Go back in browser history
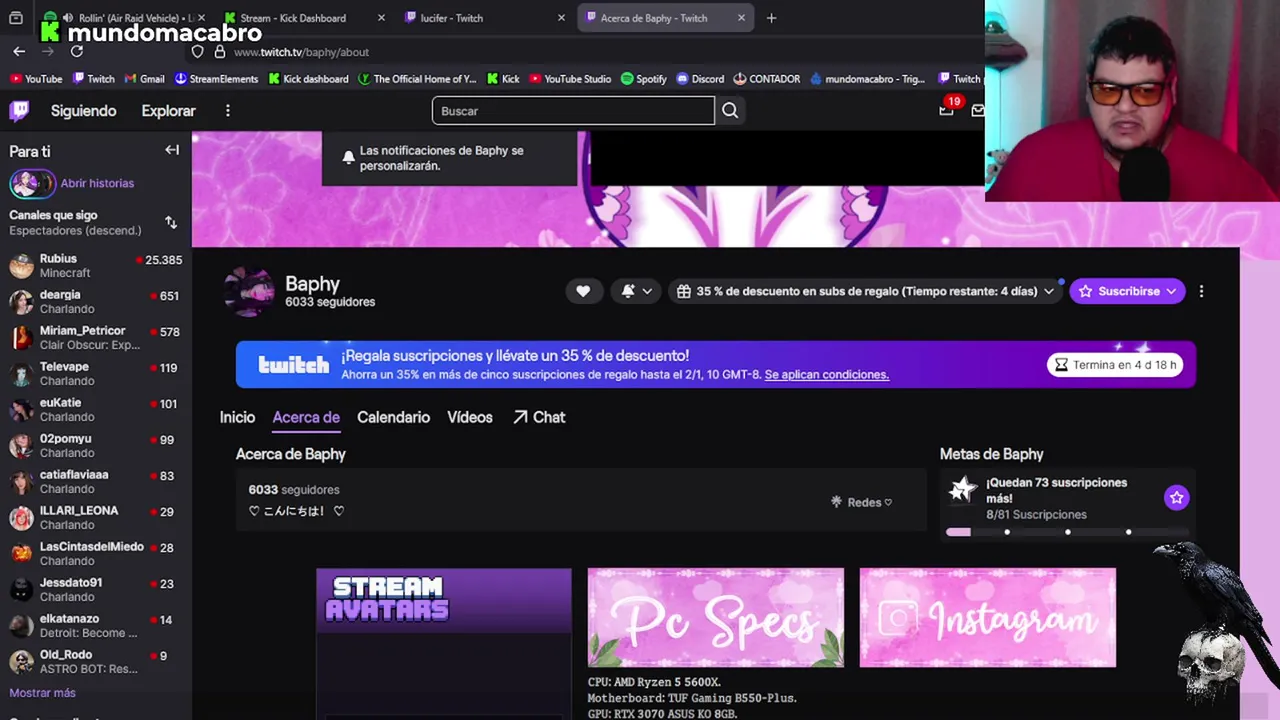 [19, 52]
